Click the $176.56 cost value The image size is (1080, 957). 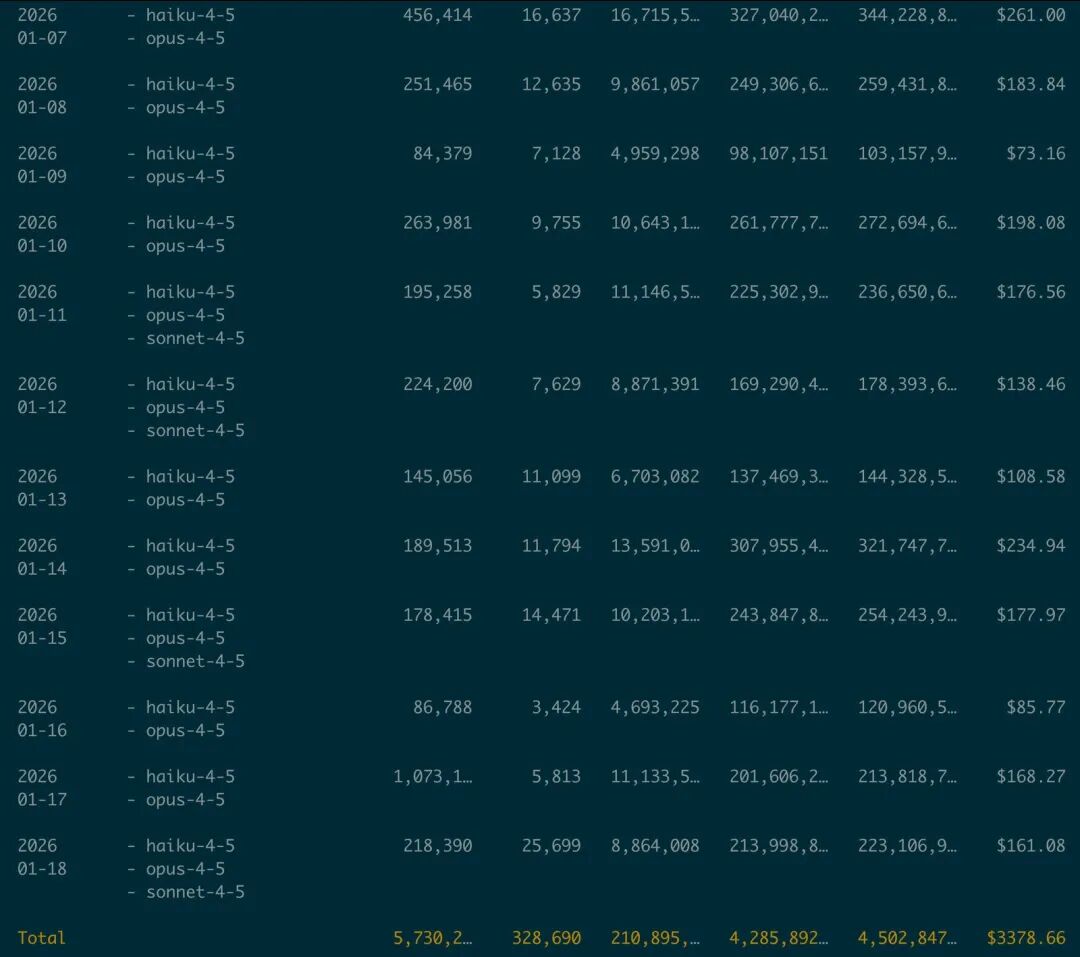click(1030, 292)
